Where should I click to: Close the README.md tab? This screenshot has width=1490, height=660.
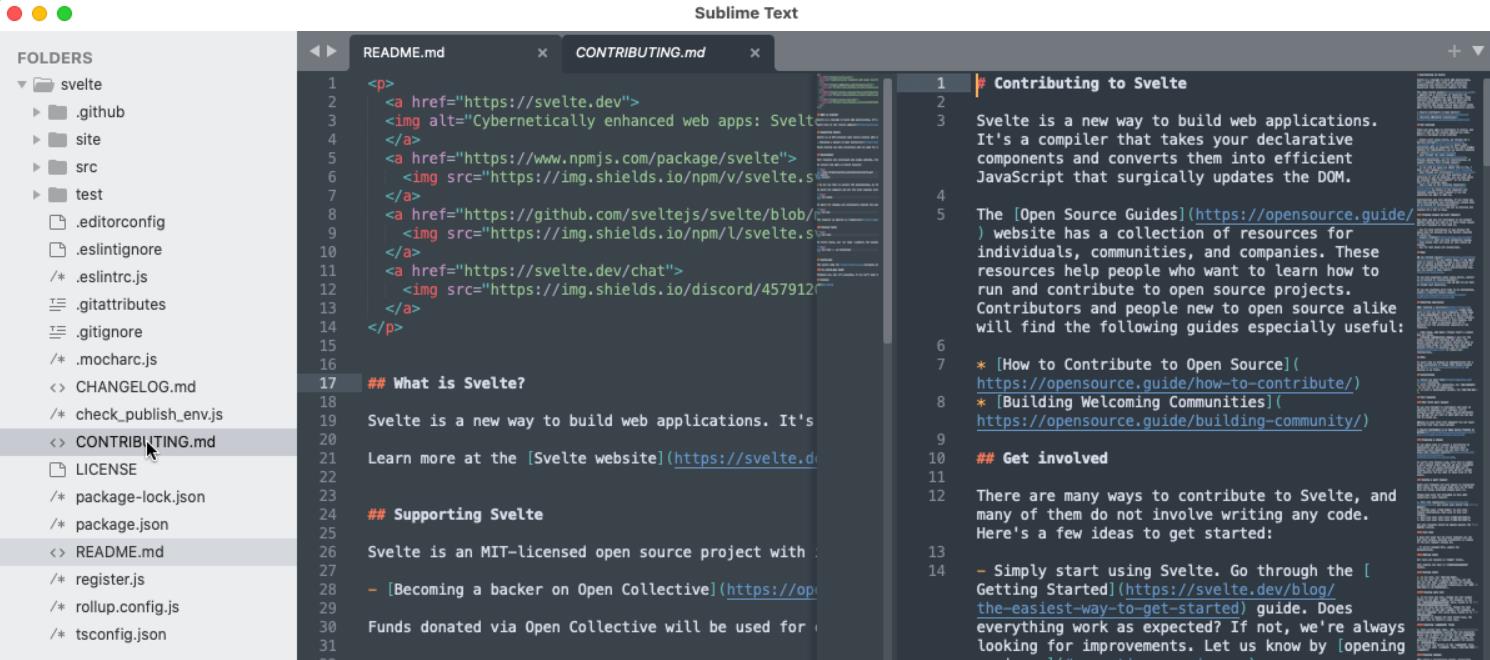[542, 53]
